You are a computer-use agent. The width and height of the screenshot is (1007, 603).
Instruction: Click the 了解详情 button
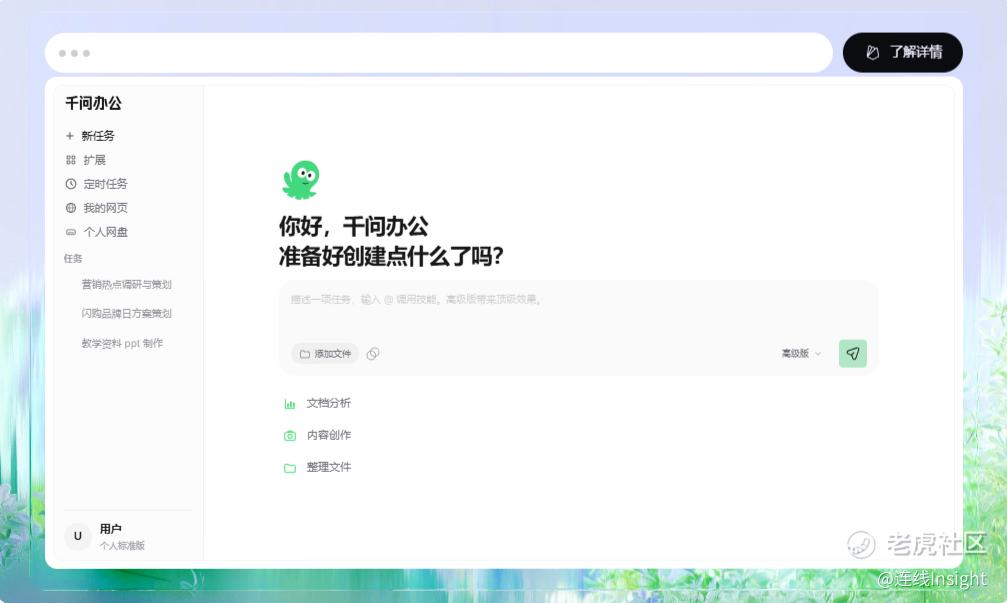point(902,53)
